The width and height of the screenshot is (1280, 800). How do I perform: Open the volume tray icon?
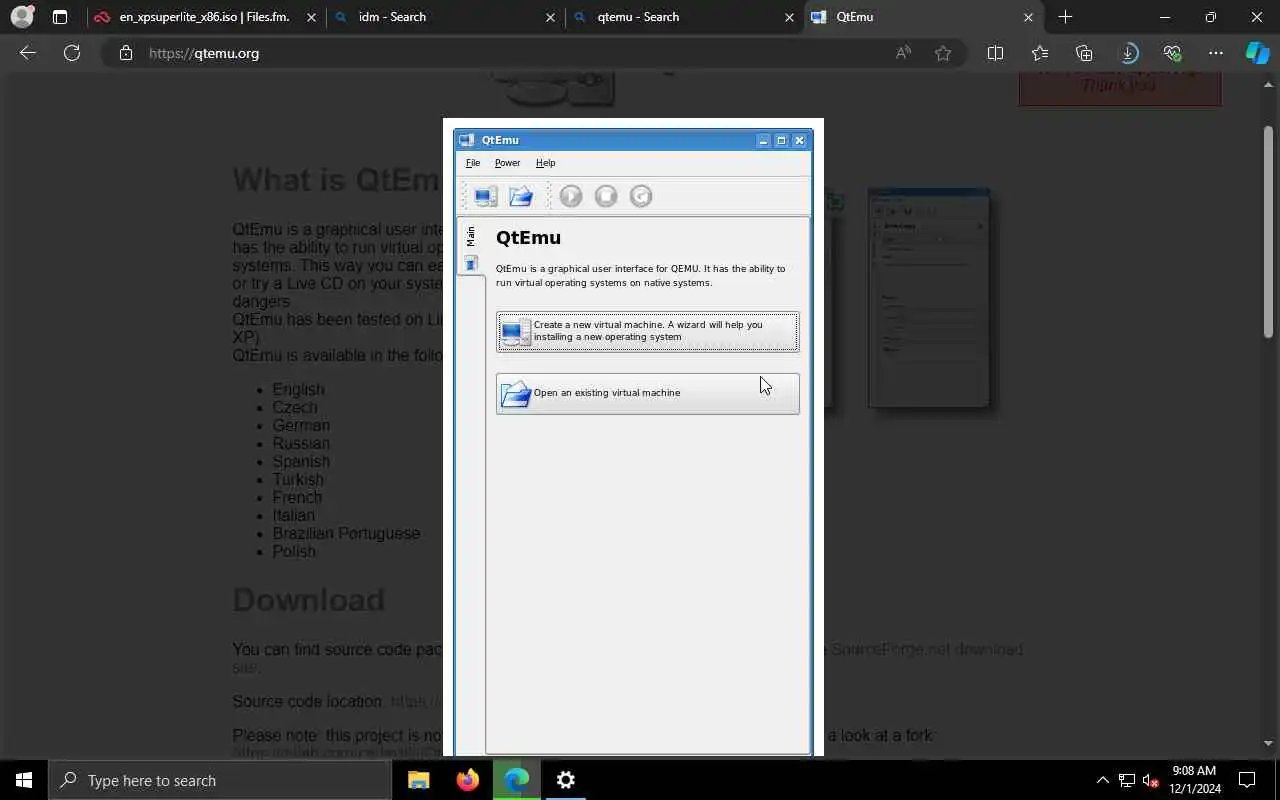(1151, 780)
